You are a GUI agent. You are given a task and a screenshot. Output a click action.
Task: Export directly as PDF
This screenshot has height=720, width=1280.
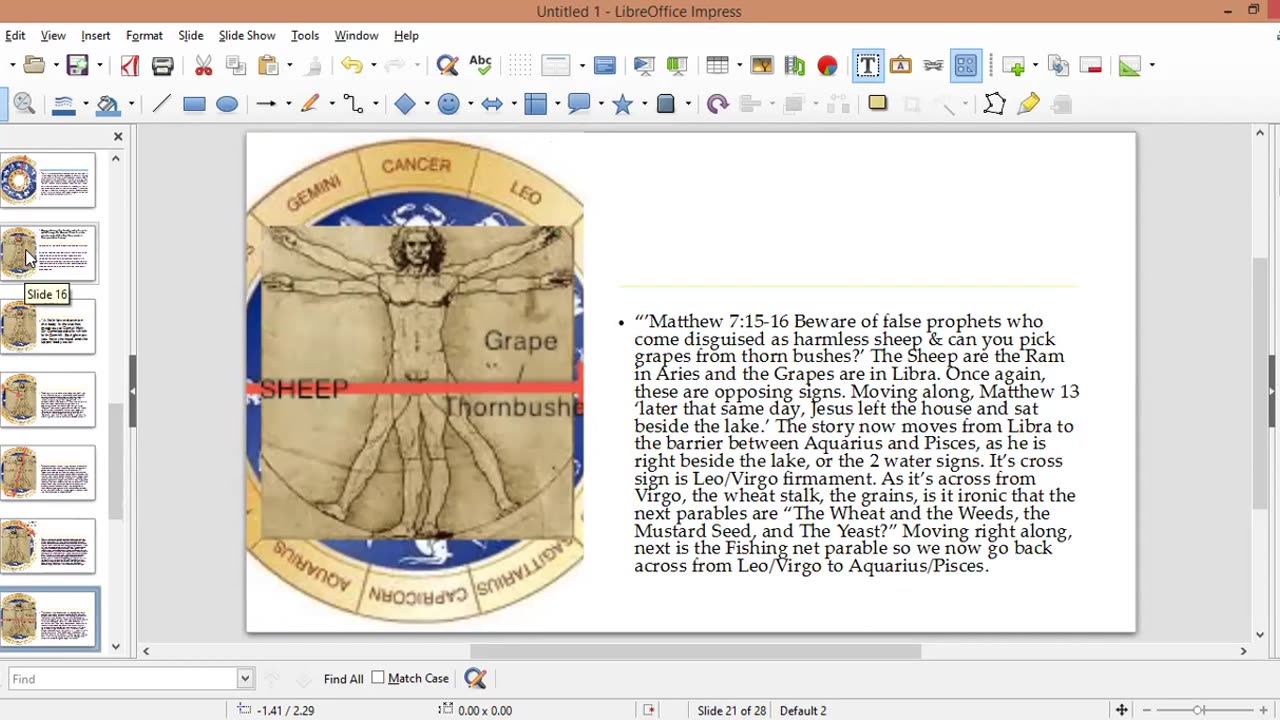pos(129,66)
